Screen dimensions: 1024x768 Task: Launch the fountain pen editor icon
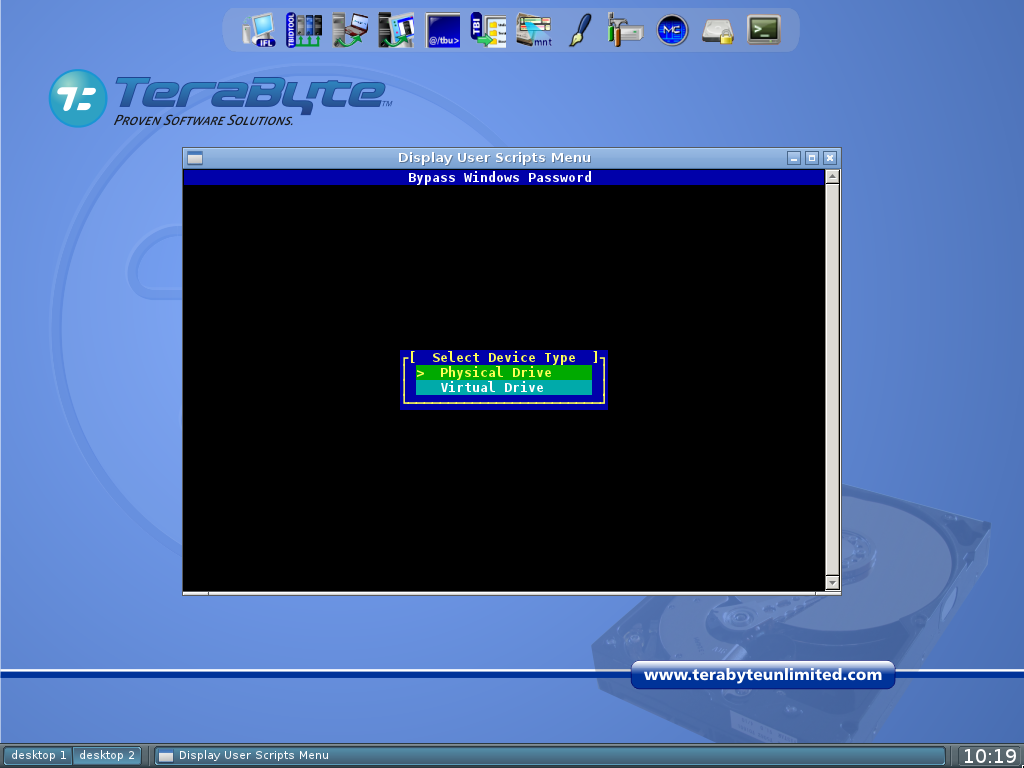(x=580, y=30)
